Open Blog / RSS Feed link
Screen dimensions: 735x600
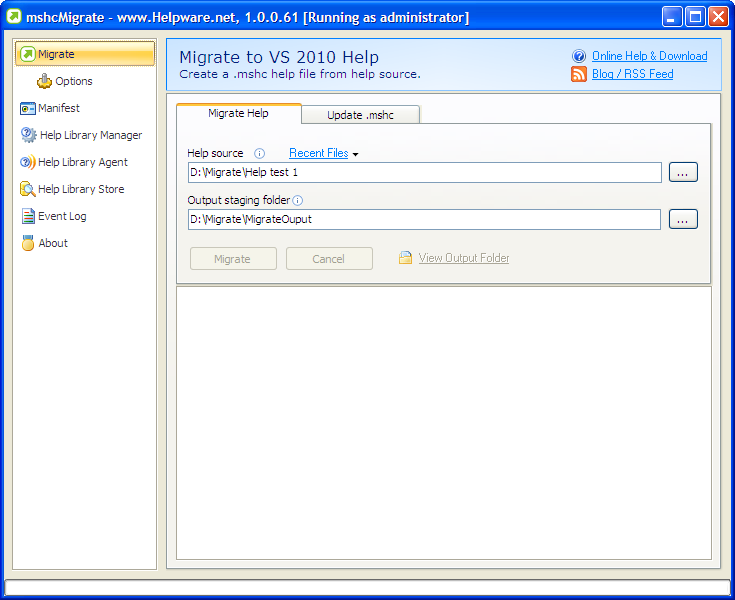[x=632, y=74]
